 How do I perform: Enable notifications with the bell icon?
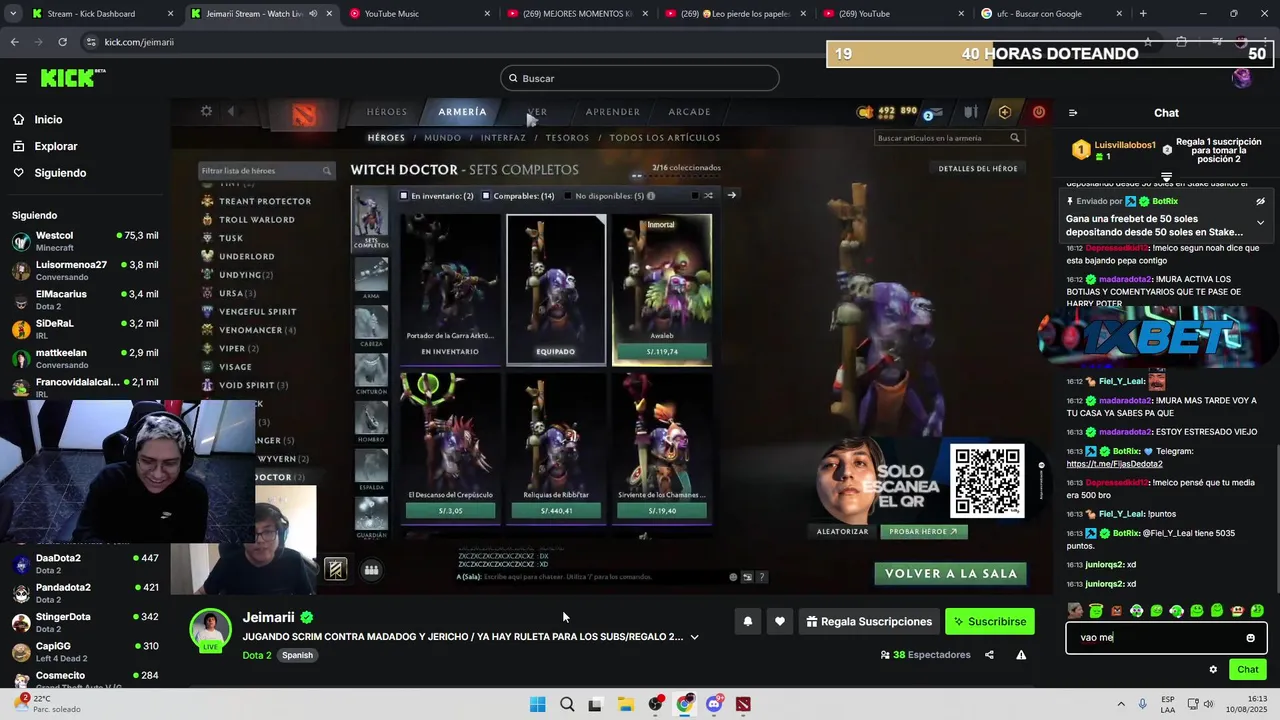click(x=747, y=622)
